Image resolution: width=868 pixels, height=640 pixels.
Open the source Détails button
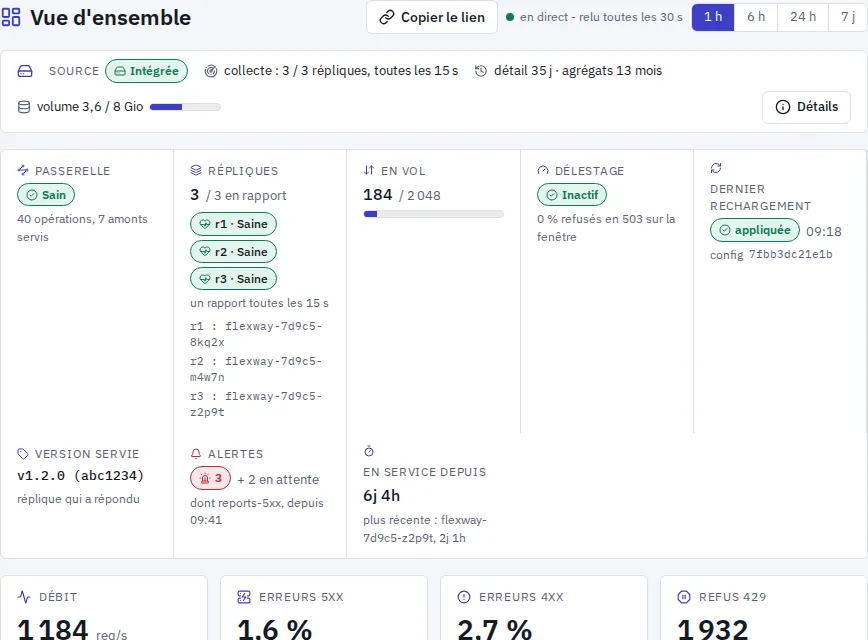[x=807, y=107]
